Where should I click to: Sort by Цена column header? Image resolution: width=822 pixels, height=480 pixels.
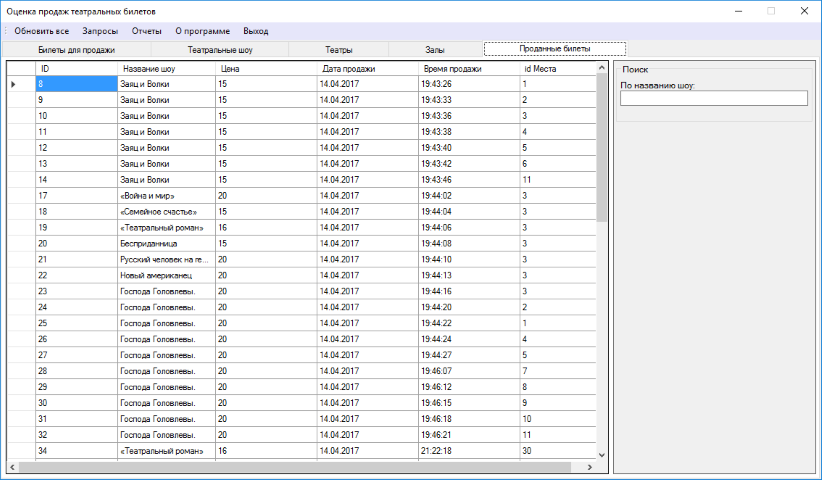pos(265,69)
